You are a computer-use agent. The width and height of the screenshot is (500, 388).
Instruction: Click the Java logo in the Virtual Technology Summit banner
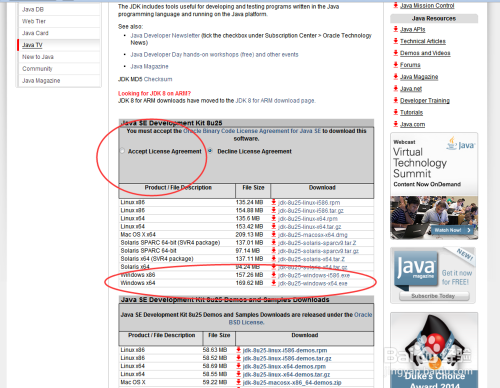(x=461, y=144)
